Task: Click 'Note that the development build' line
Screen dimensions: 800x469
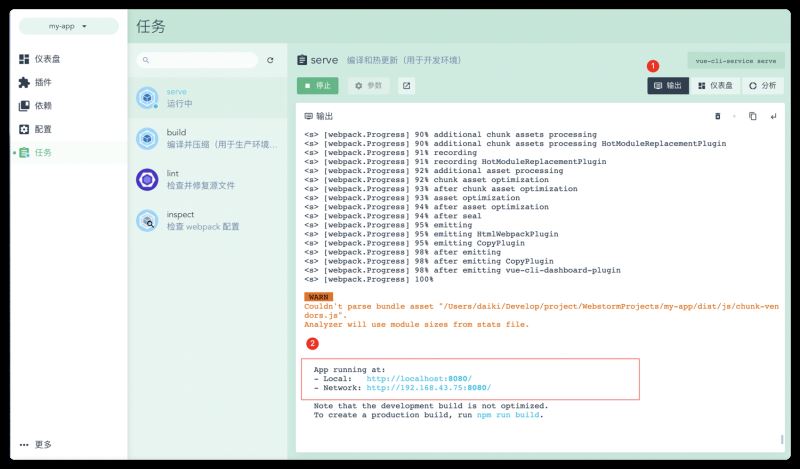Action: click(x=431, y=406)
